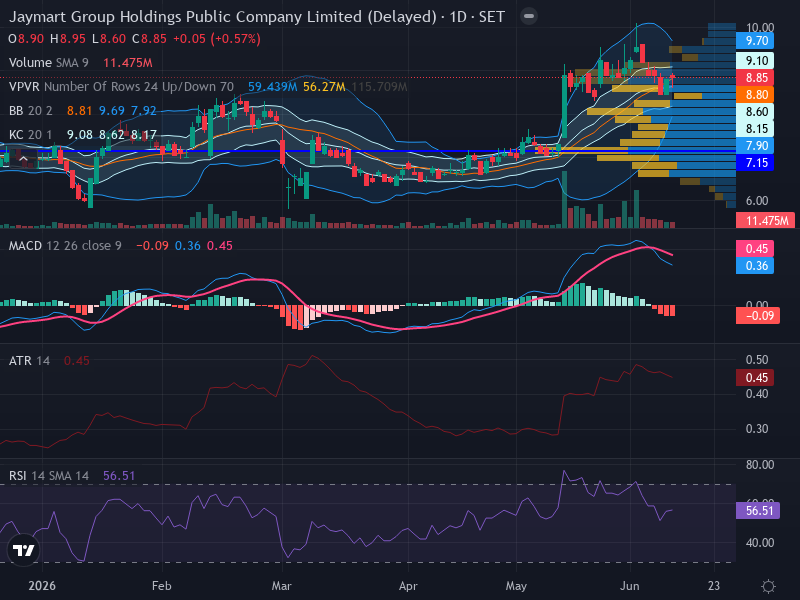Click the Jaymart Group Holdings symbol title
The image size is (800, 600).
coord(257,17)
